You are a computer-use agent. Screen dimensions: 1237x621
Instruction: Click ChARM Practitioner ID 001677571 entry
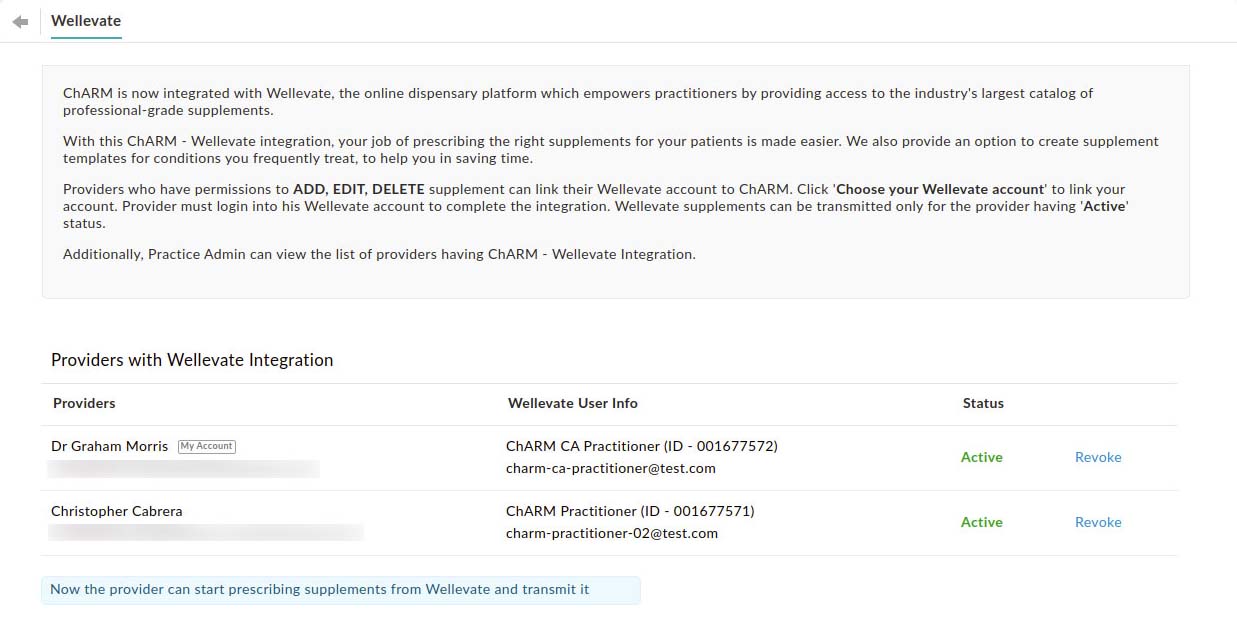point(630,510)
